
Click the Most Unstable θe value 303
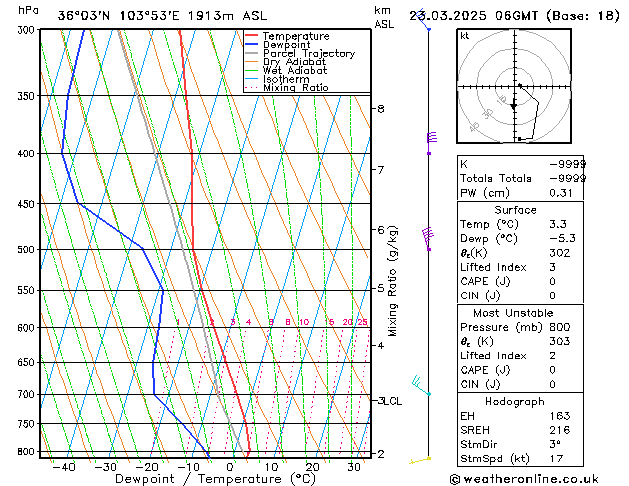tap(560, 341)
